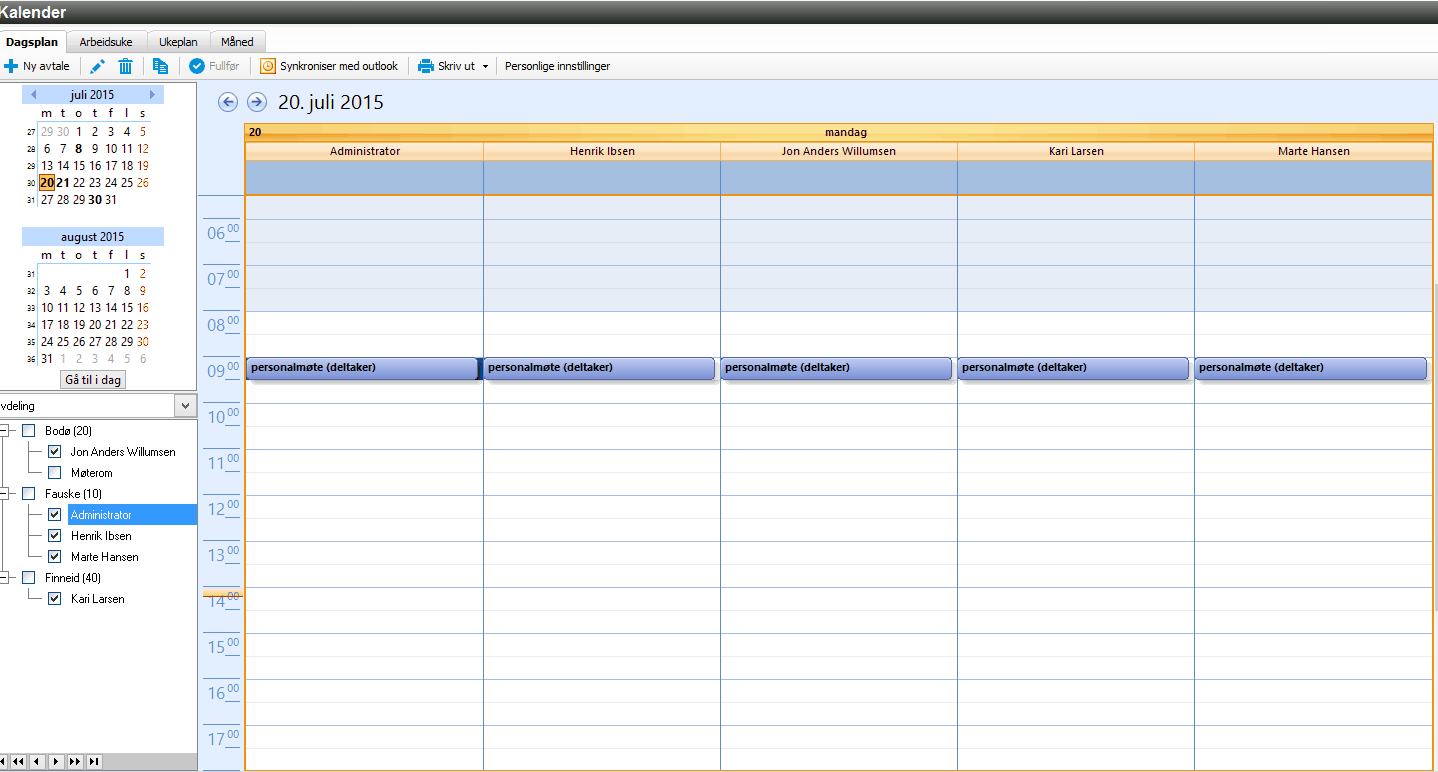This screenshot has height=772, width=1438.
Task: Uncheck the Henrik Ibsen checkbox
Action: 55,536
